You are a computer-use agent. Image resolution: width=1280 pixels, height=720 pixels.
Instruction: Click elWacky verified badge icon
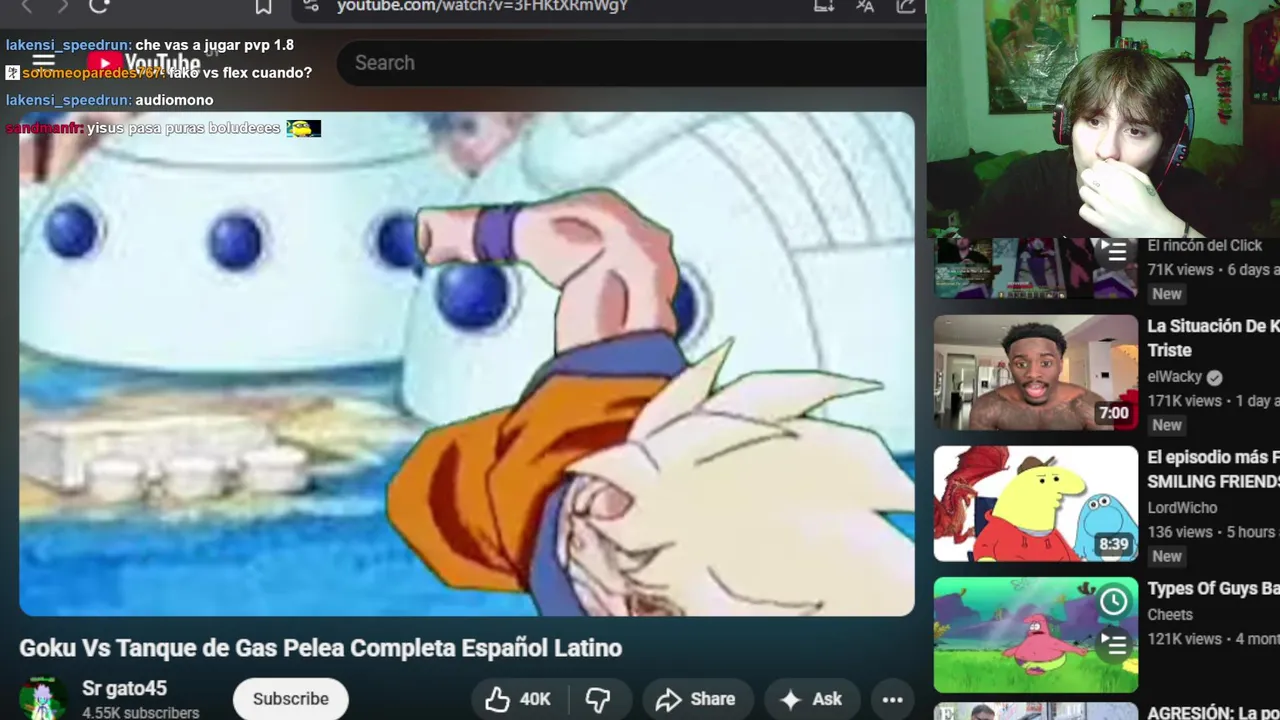[1214, 378]
